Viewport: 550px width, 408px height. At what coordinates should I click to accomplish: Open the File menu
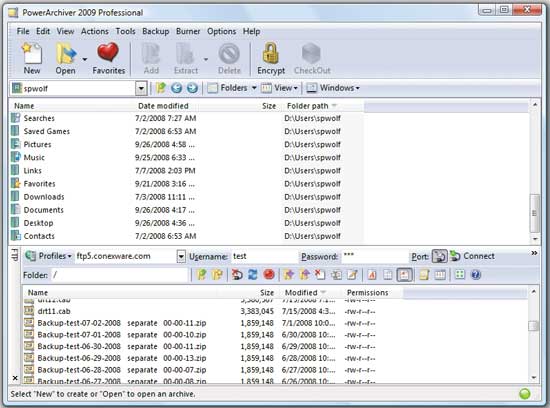pyautogui.click(x=23, y=31)
